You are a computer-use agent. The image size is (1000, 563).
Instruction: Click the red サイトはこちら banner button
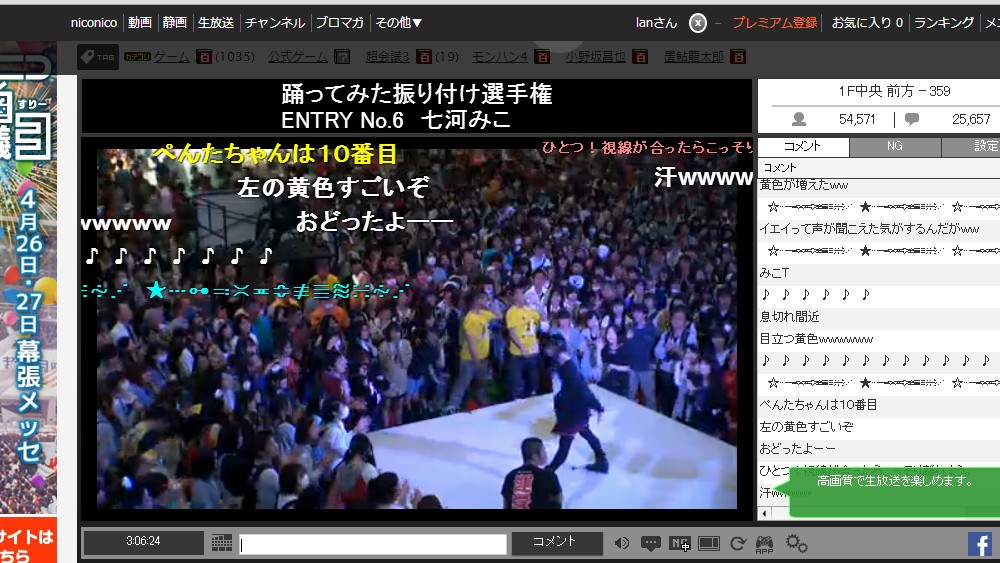point(28,539)
